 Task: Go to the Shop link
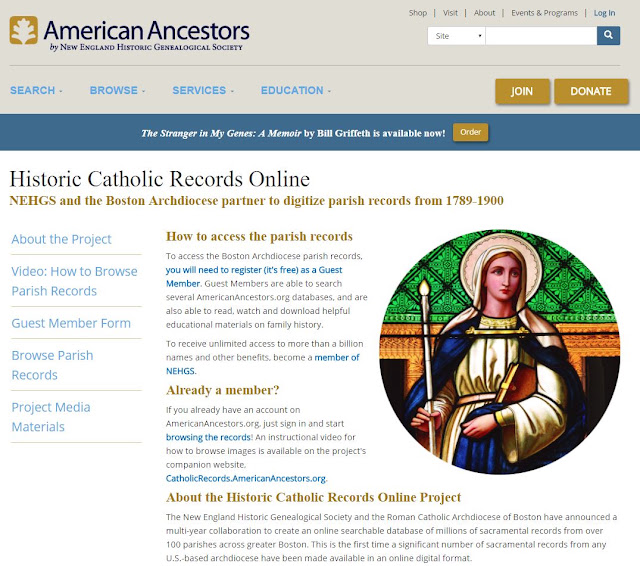[x=418, y=13]
